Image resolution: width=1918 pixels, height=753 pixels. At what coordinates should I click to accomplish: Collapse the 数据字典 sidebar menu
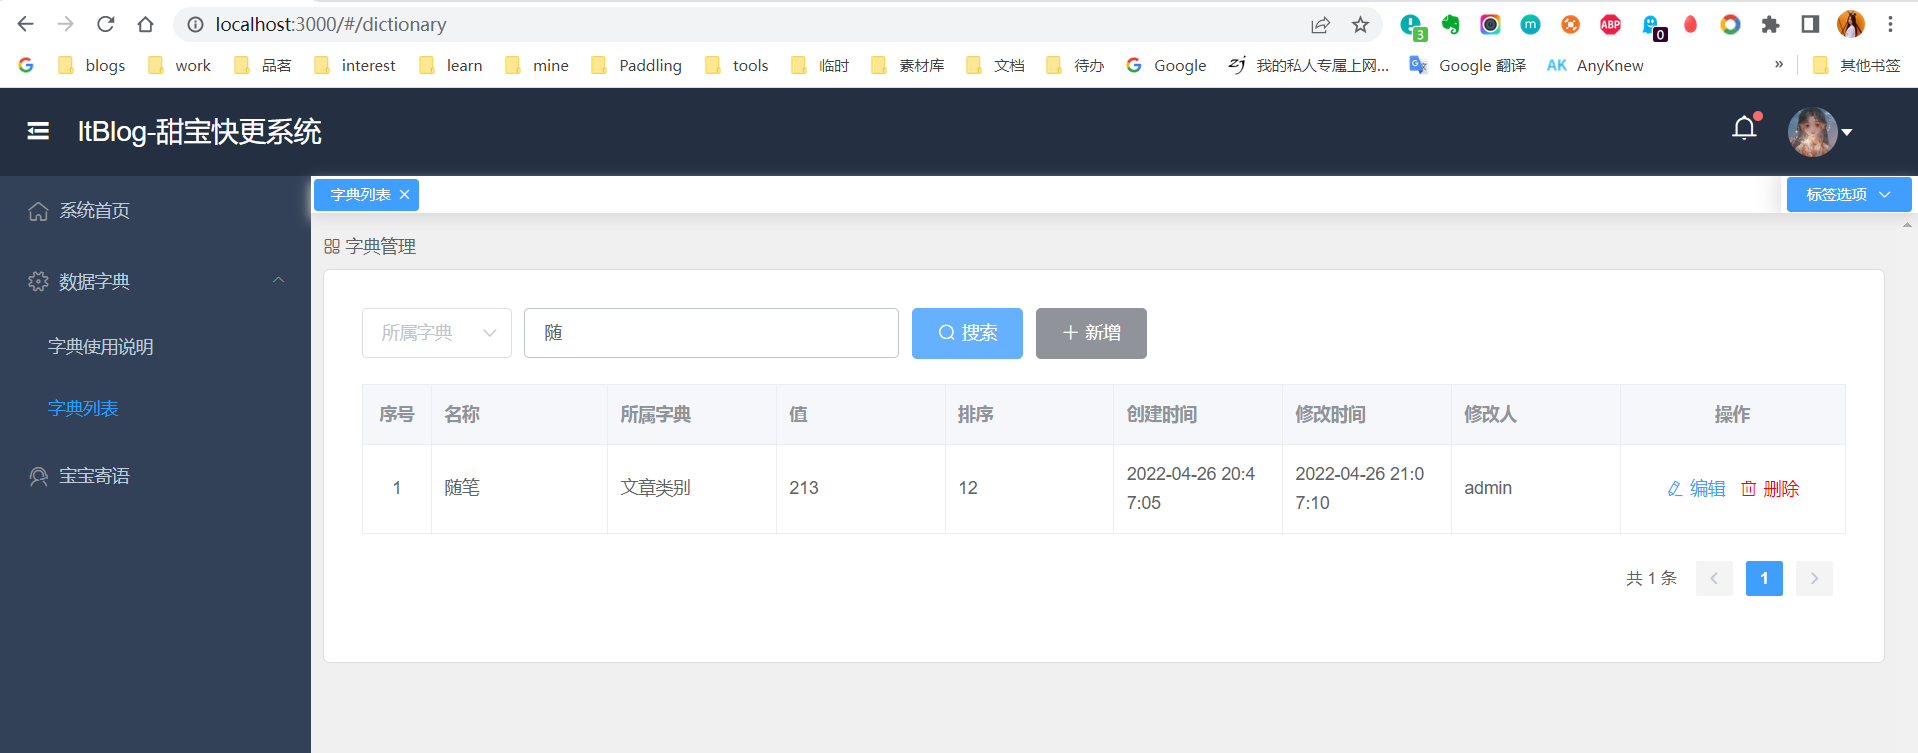155,282
